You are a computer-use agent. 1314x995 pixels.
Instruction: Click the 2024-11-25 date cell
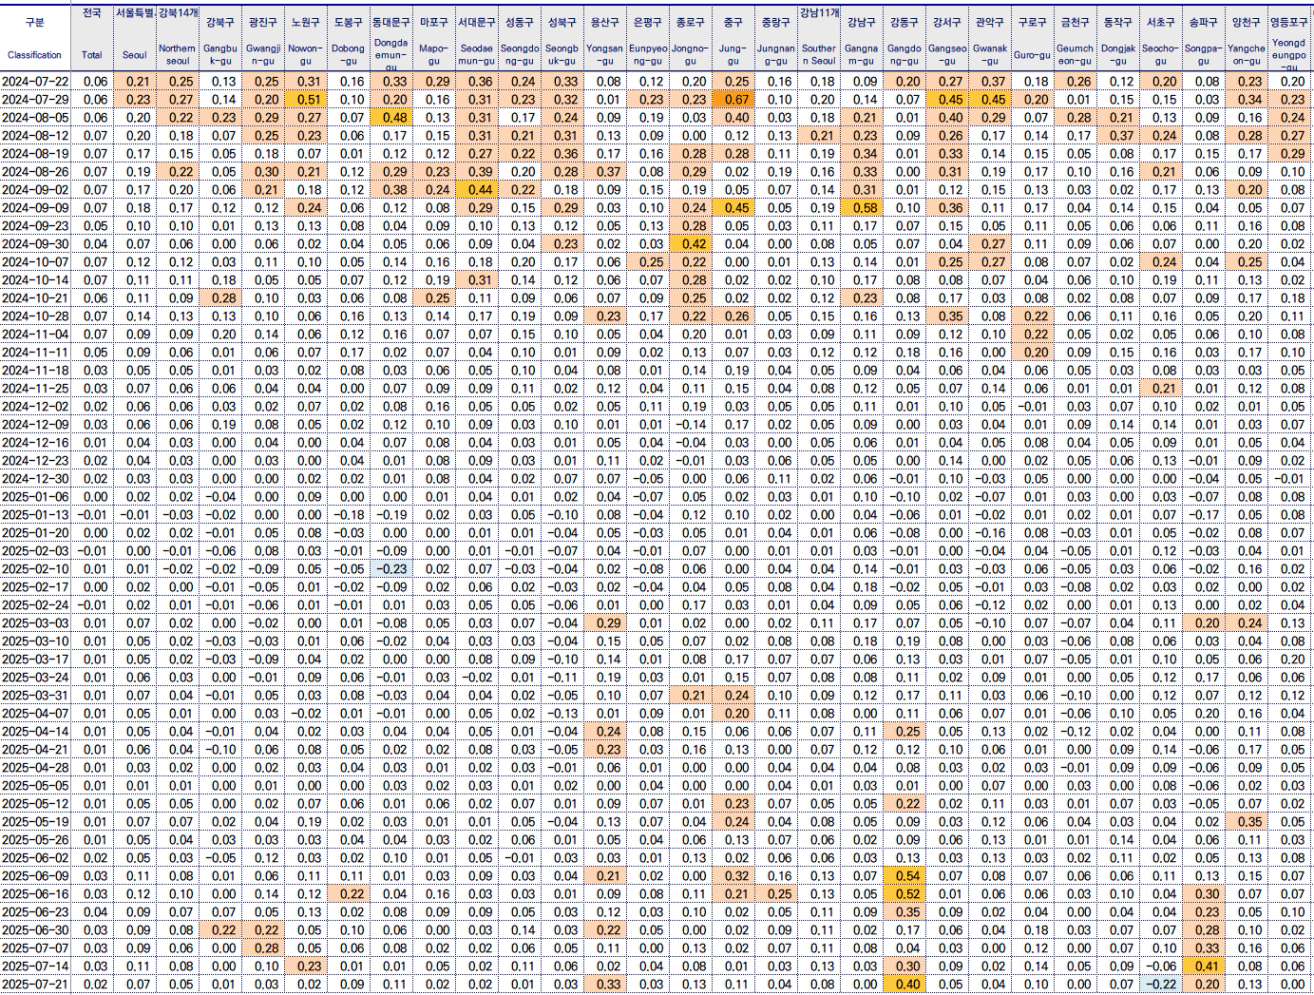point(35,388)
